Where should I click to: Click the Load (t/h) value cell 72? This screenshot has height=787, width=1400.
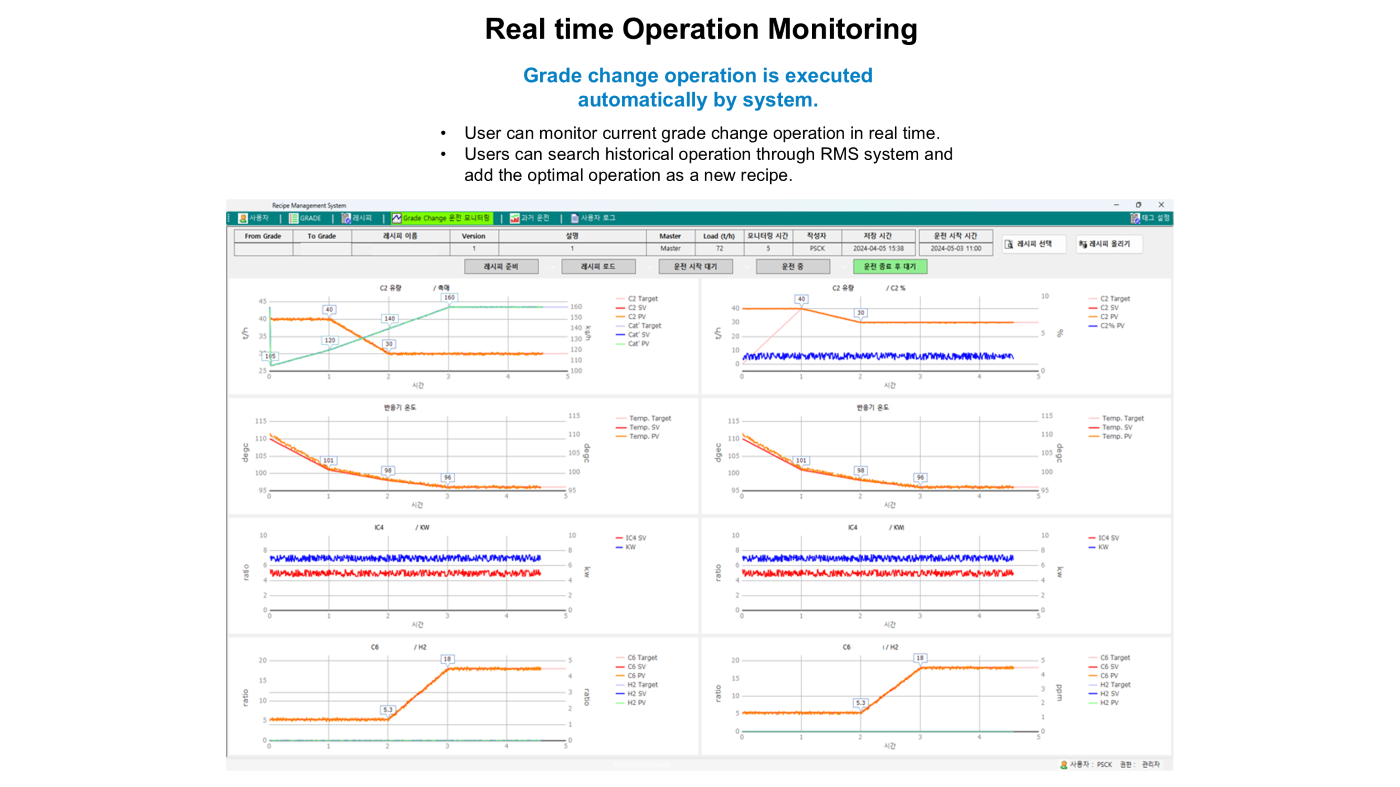tap(719, 249)
